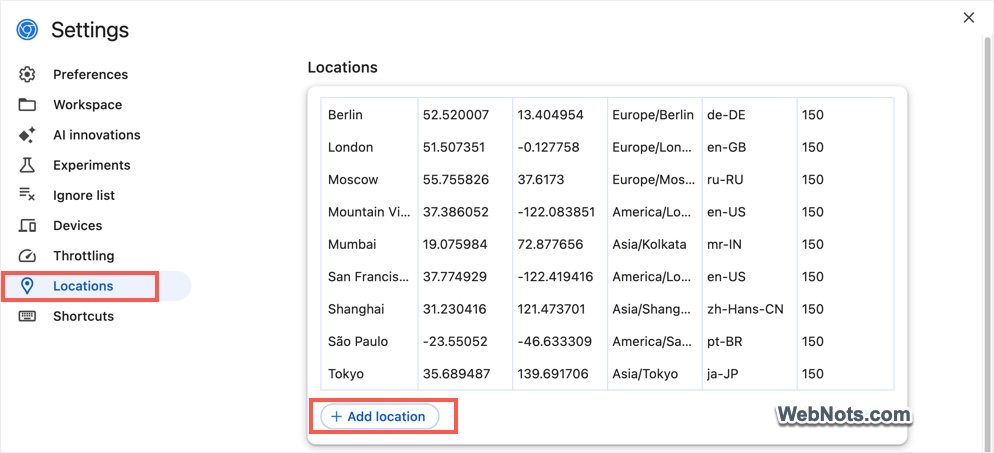Click latitude 55.755826 for Moscow
Image resolution: width=994 pixels, height=453 pixels.
pos(456,179)
